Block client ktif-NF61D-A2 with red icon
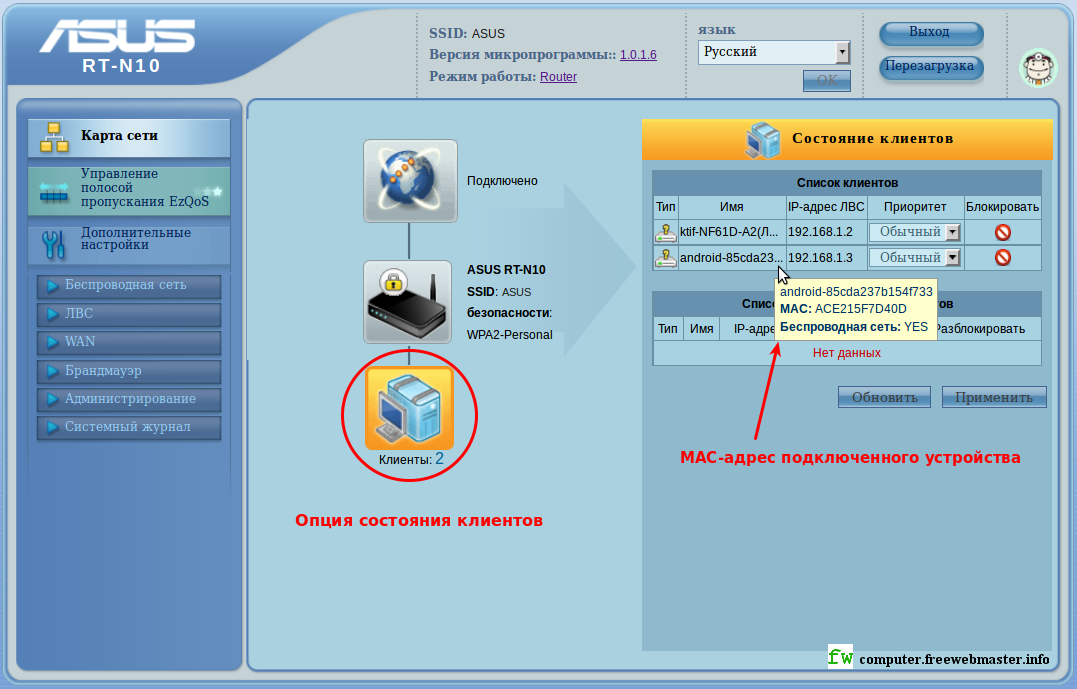Viewport: 1077px width, 689px height. 1003,232
